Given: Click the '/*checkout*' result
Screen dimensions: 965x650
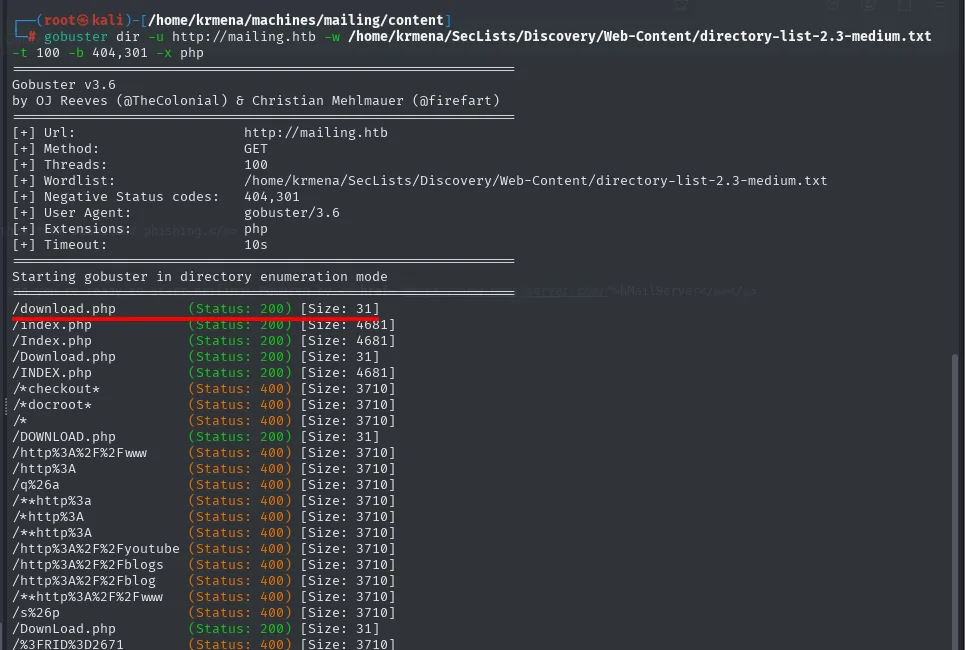Looking at the screenshot, I should 56,388.
